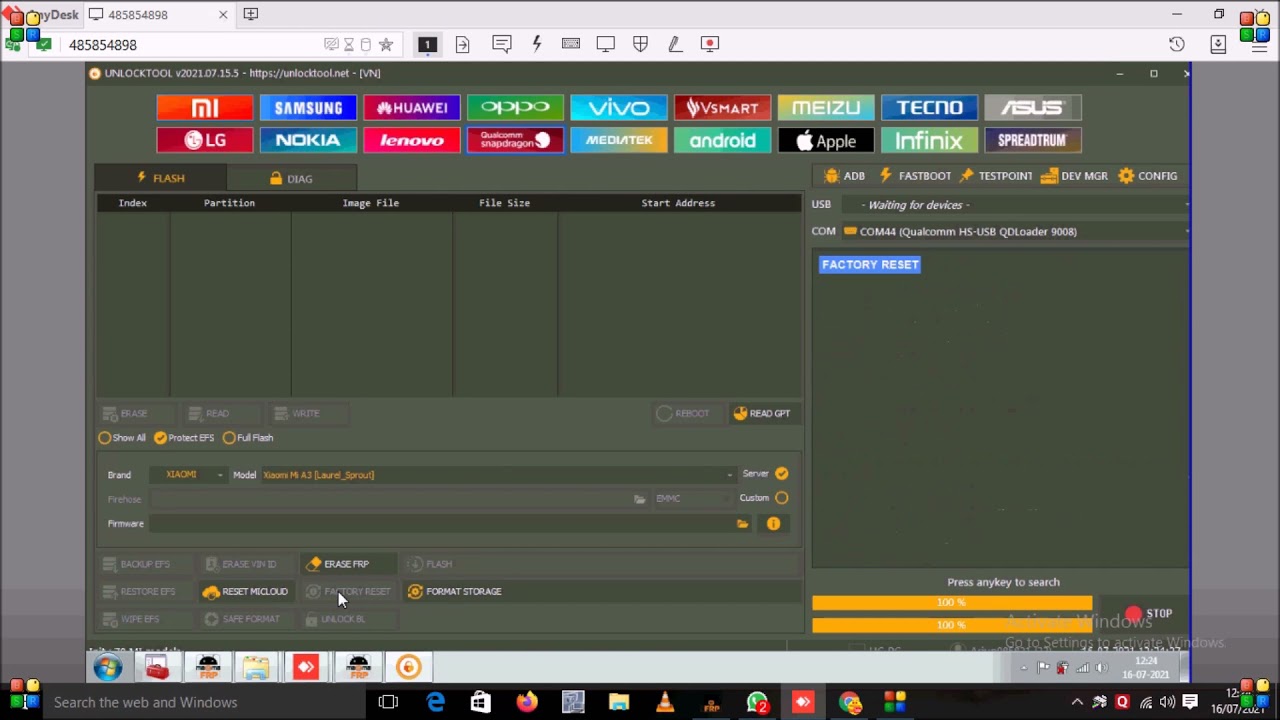Expand the USB Waiting for devices dropdown
1280x720 pixels.
point(1015,205)
